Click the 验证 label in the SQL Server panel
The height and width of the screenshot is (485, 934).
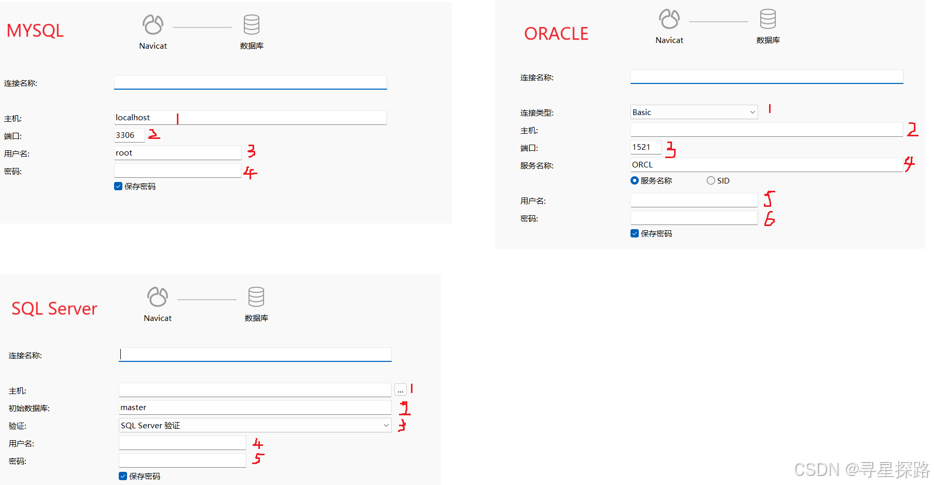click(17, 426)
